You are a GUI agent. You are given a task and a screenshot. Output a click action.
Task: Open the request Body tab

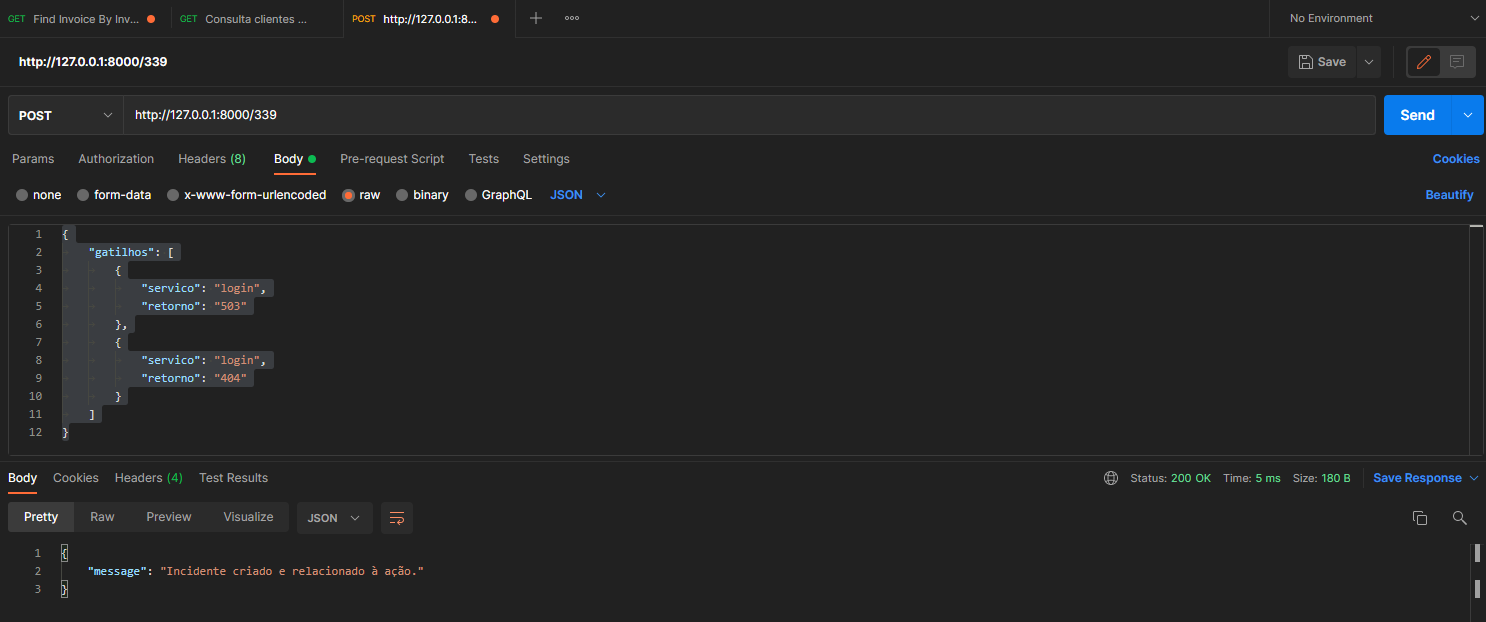pyautogui.click(x=294, y=159)
